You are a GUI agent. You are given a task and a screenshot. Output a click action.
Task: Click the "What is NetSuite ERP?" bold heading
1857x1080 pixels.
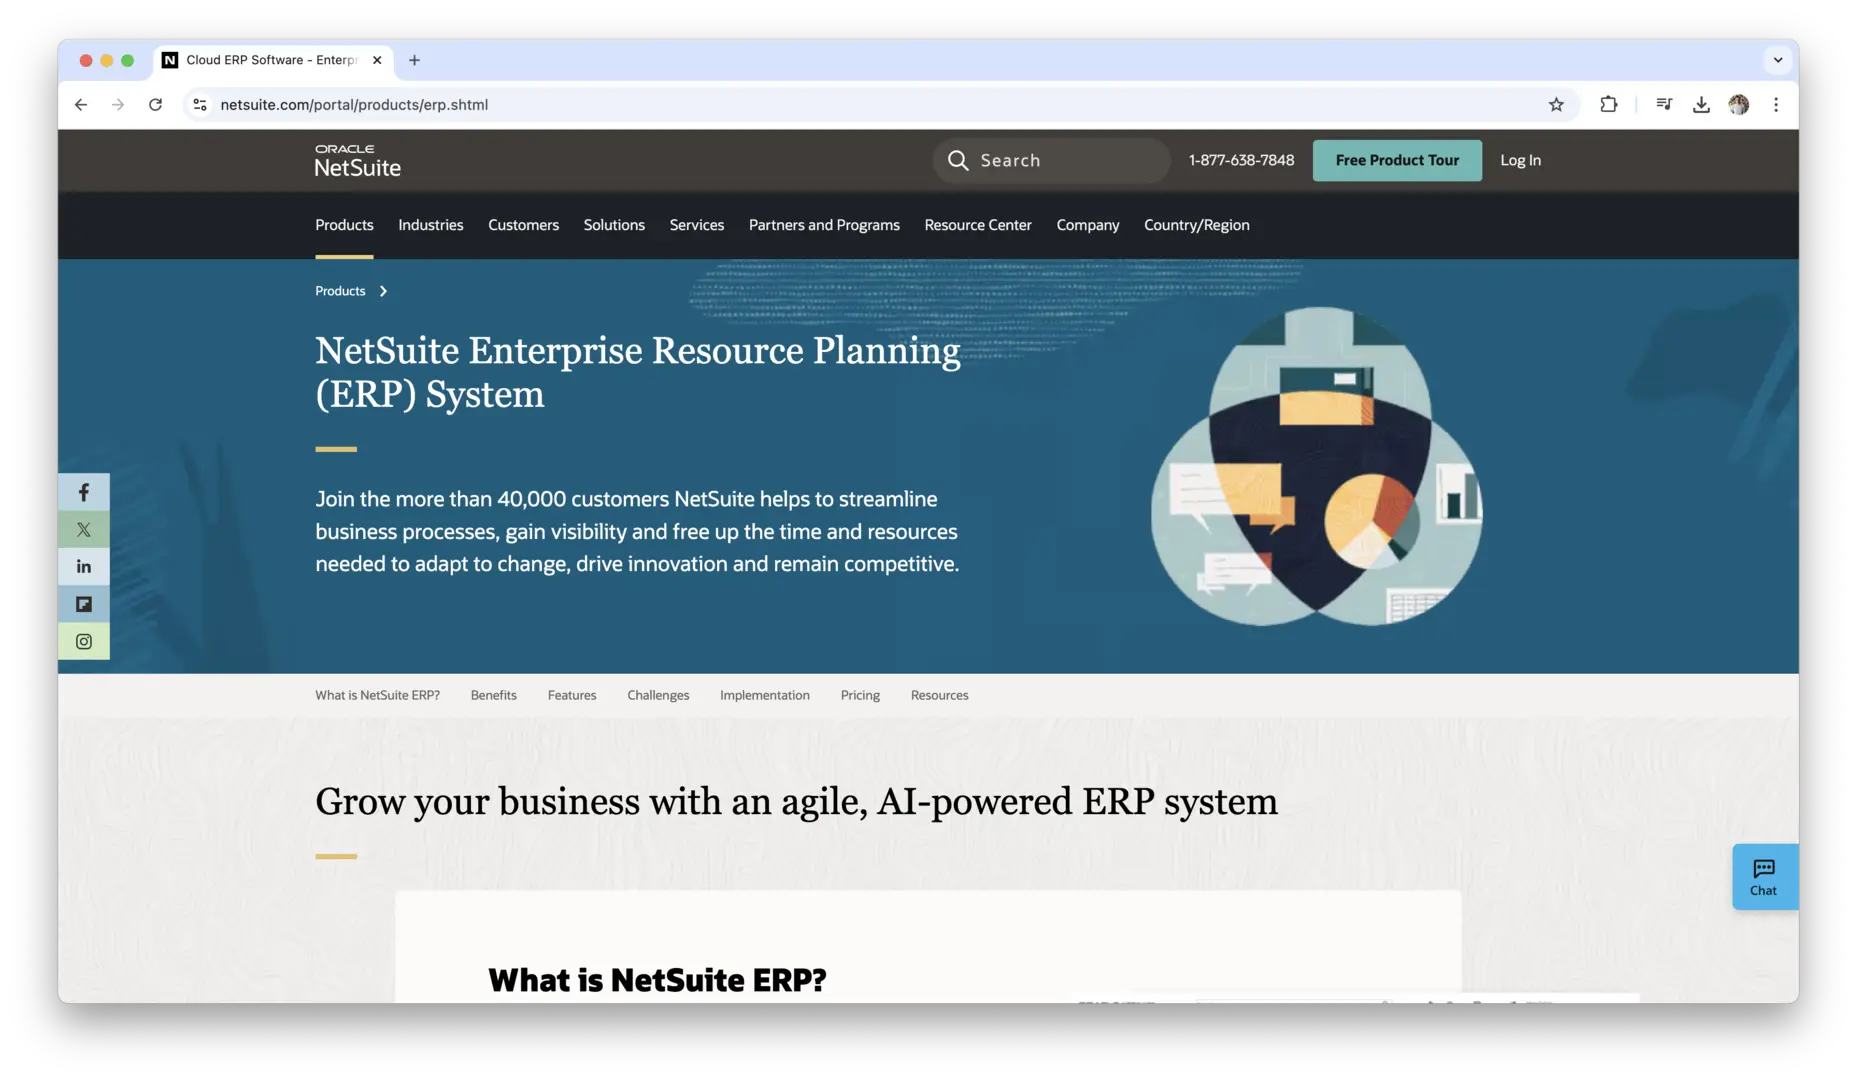coord(657,980)
